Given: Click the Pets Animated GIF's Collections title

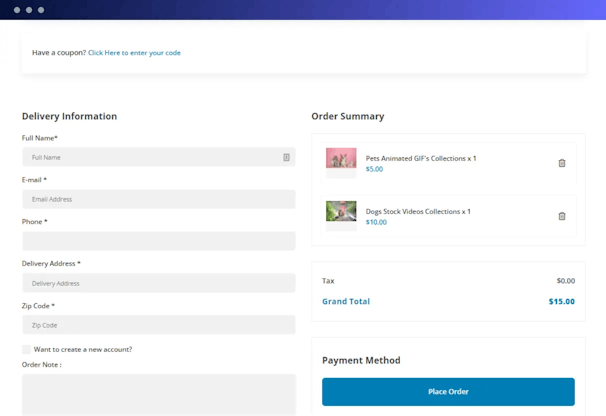Looking at the screenshot, I should tap(421, 158).
